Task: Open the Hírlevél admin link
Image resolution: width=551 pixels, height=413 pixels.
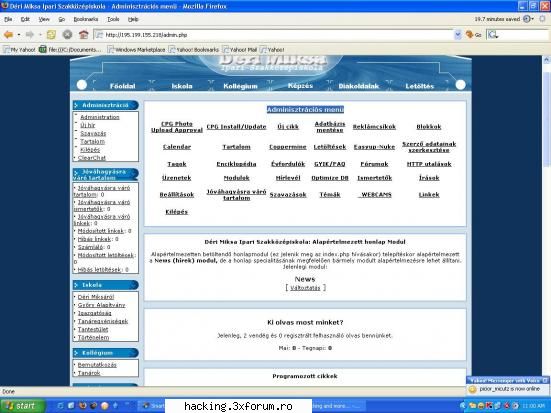Action: coord(288,178)
